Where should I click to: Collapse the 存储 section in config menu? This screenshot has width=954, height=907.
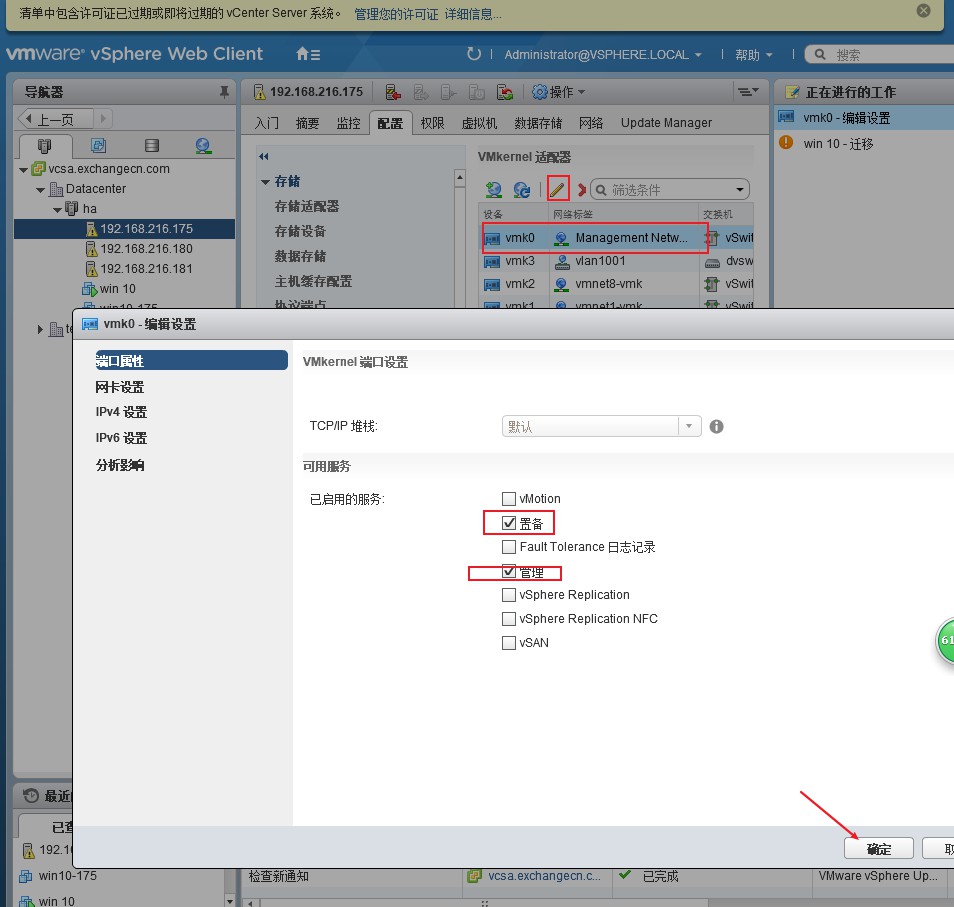click(x=265, y=181)
